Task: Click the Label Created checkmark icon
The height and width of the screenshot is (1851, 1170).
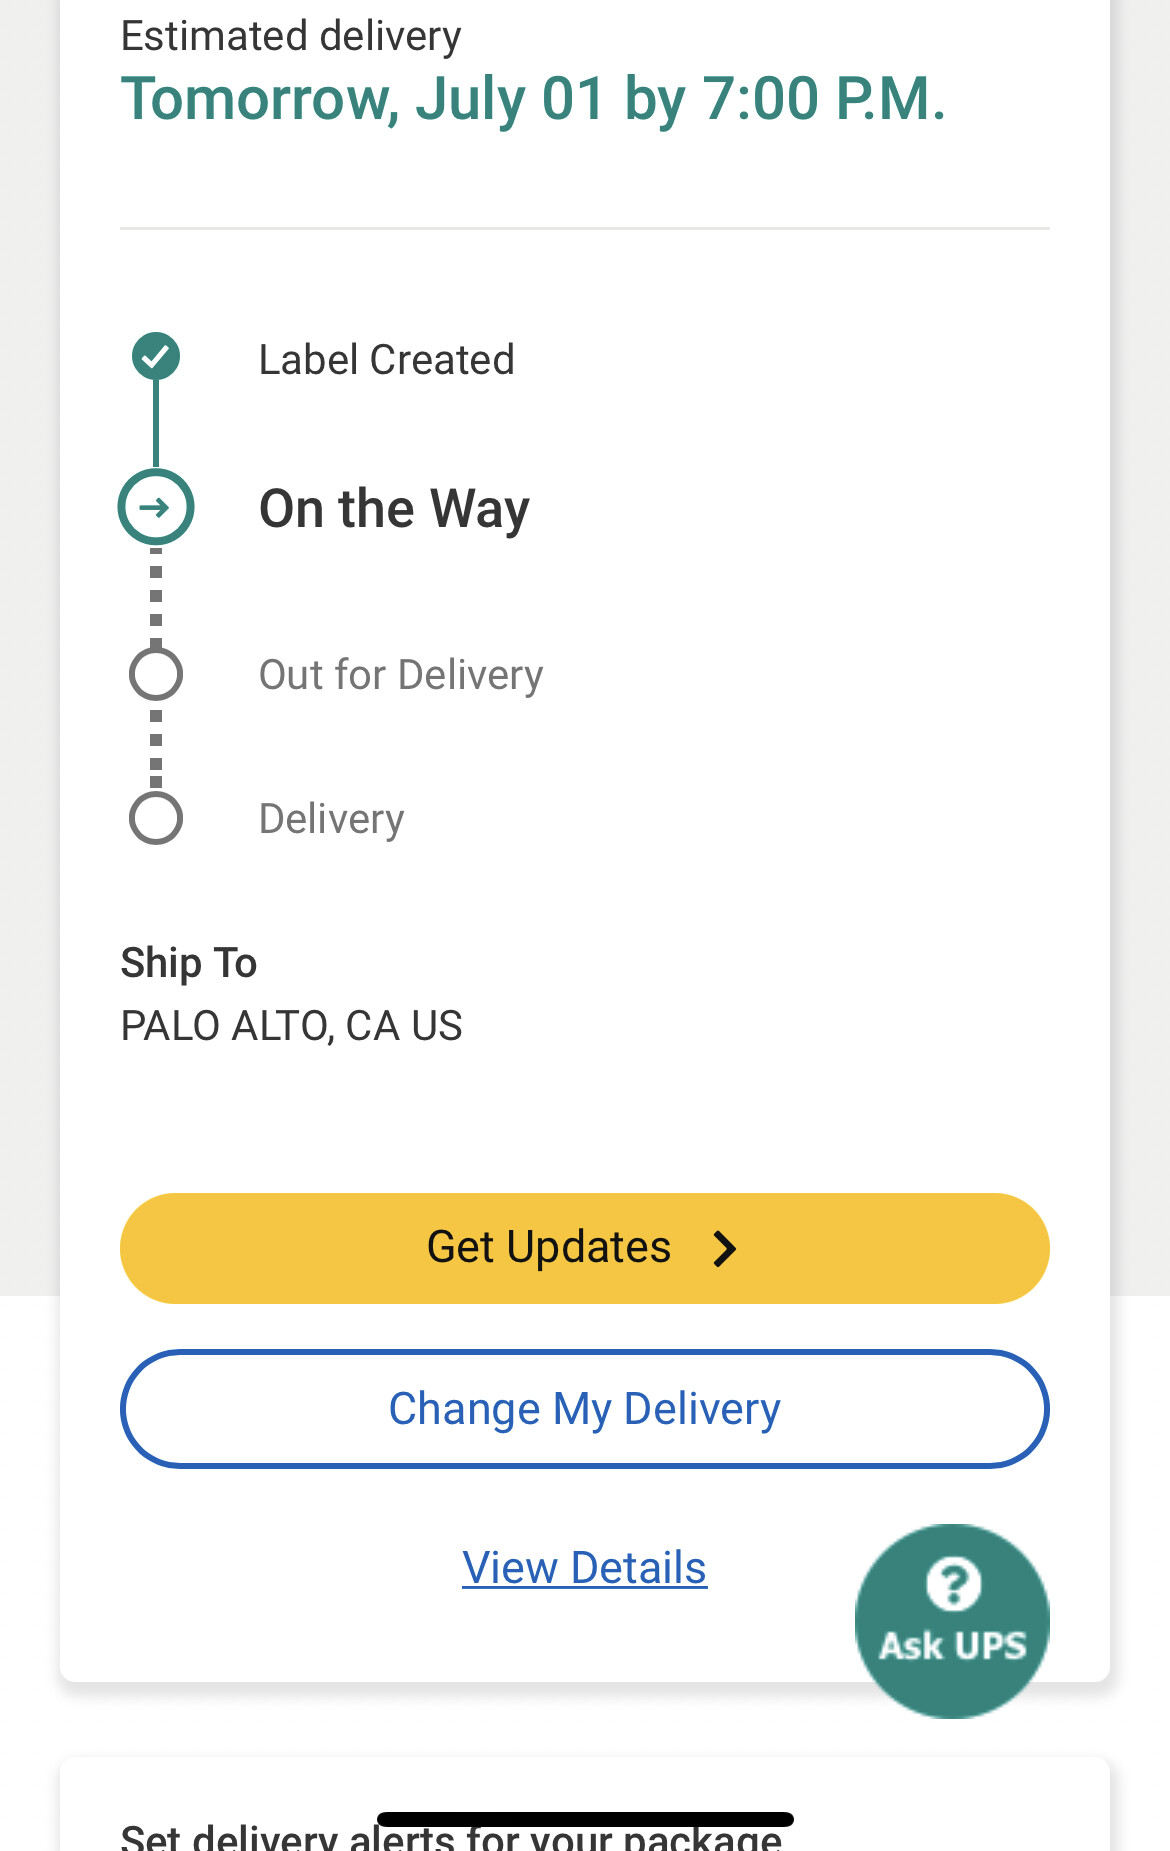Action: 156,356
